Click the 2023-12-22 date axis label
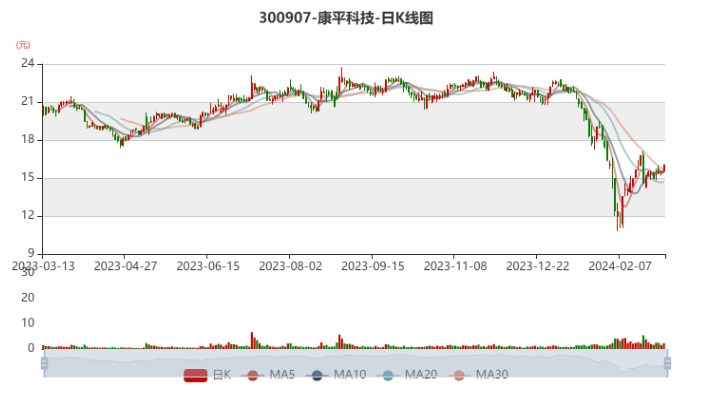The height and width of the screenshot is (418, 713). 537,266
